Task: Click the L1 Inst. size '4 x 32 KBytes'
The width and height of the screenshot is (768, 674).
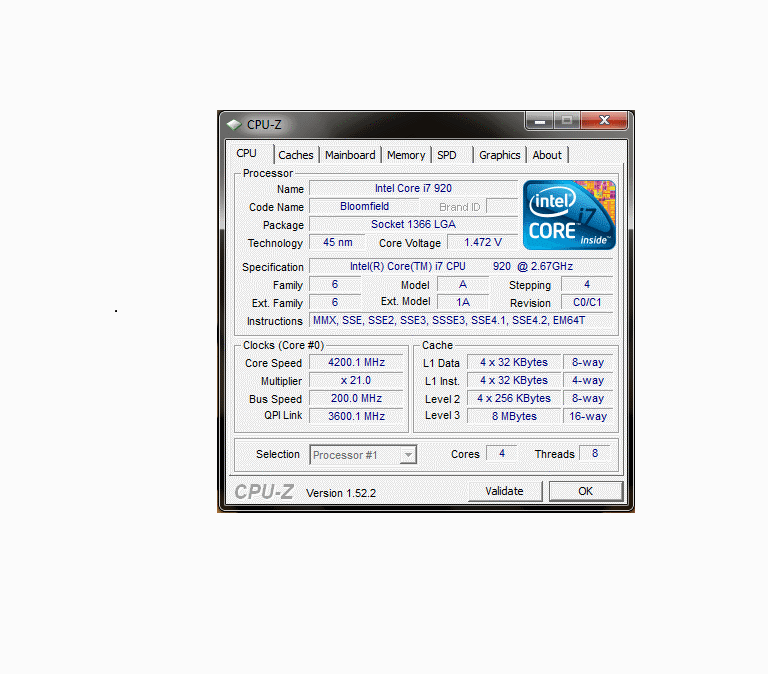Action: coord(514,381)
